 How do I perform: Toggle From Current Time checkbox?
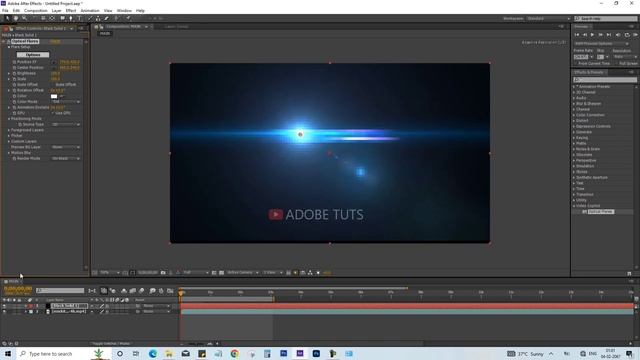pos(576,64)
